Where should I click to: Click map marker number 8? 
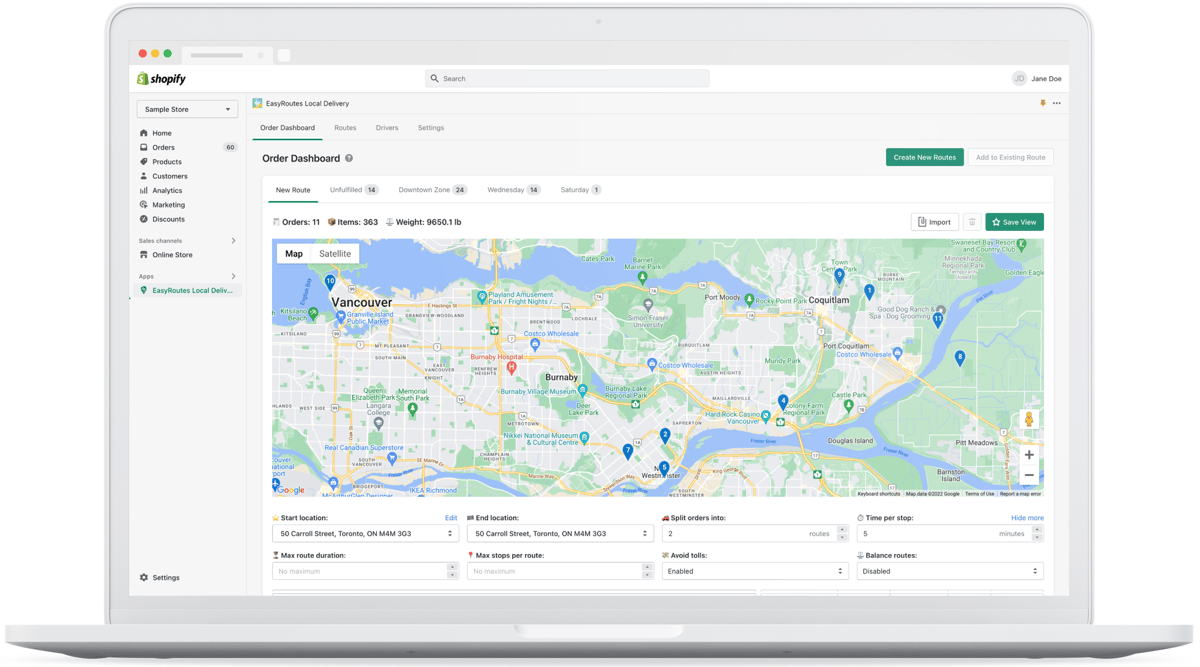(960, 357)
